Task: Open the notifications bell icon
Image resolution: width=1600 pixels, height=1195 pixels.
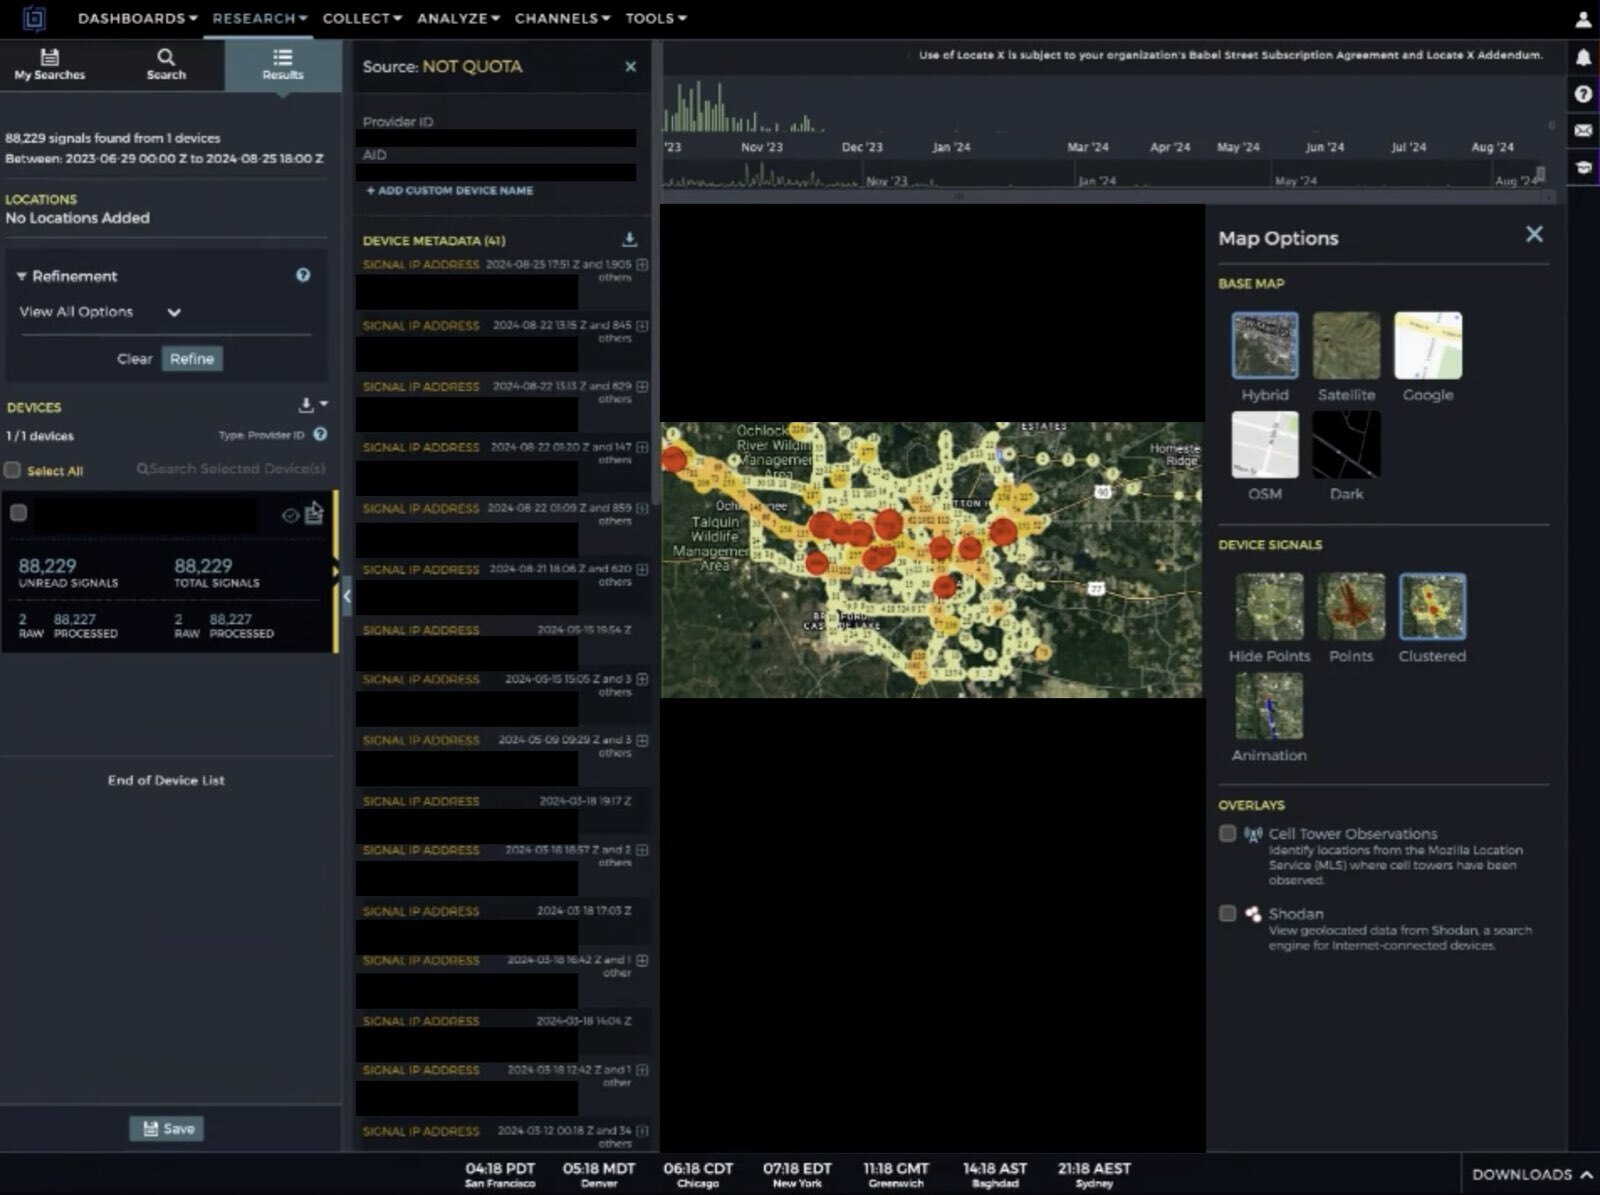Action: coord(1583,58)
